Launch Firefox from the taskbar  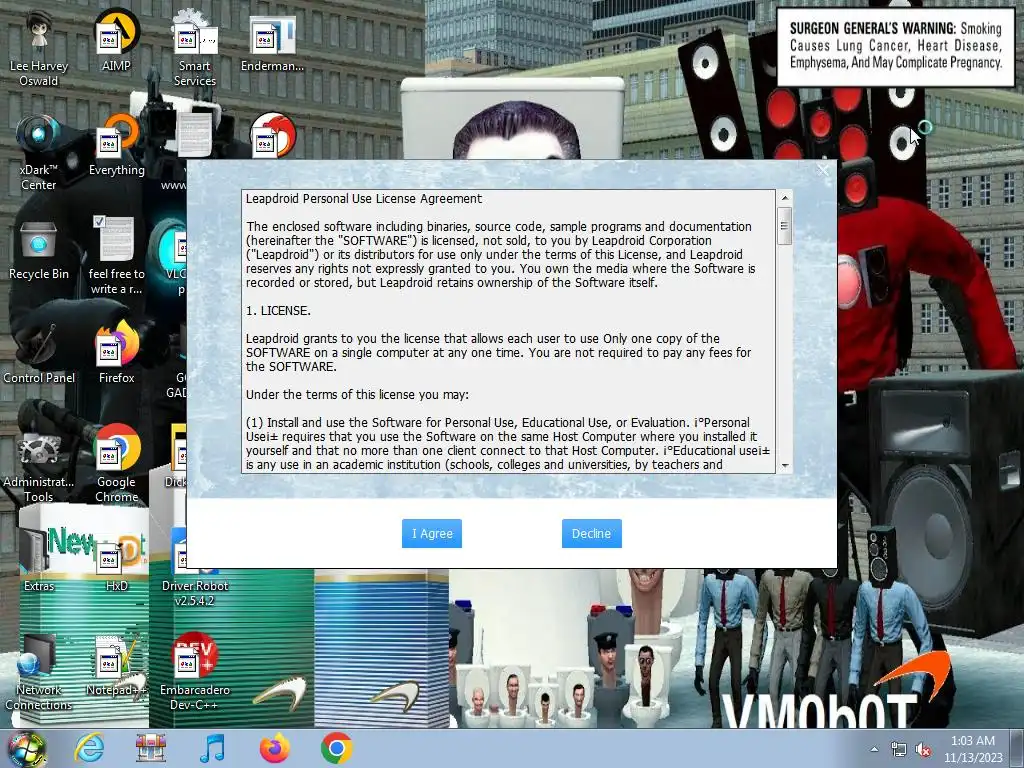click(x=274, y=749)
